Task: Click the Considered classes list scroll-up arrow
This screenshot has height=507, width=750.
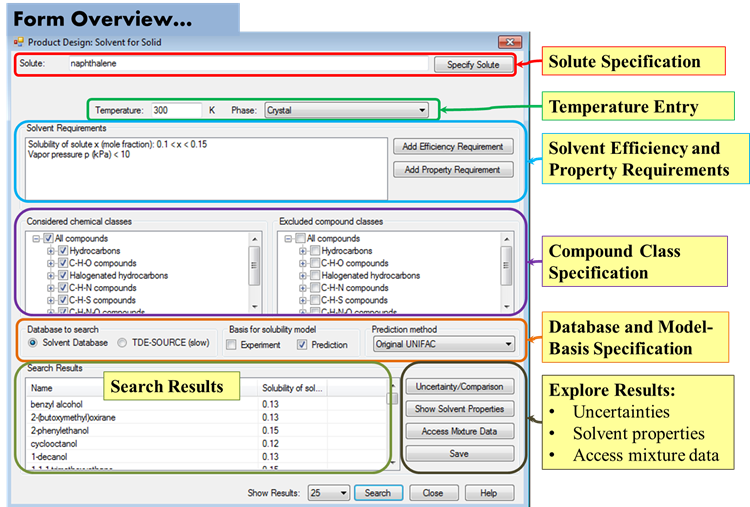Action: 254,239
